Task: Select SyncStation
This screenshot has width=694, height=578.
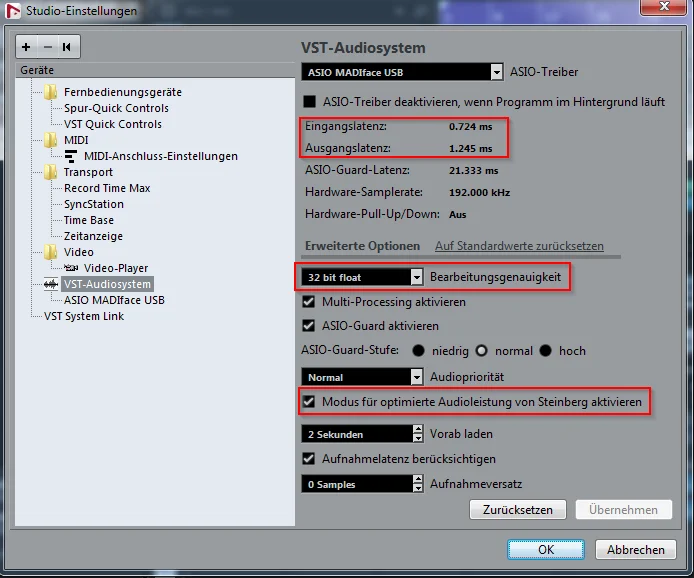Action: [93, 204]
